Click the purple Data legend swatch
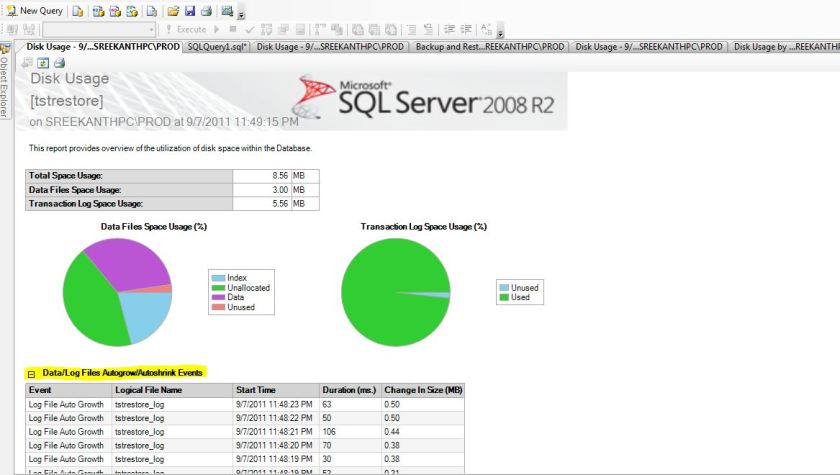Image resolution: width=840 pixels, height=475 pixels. click(219, 298)
